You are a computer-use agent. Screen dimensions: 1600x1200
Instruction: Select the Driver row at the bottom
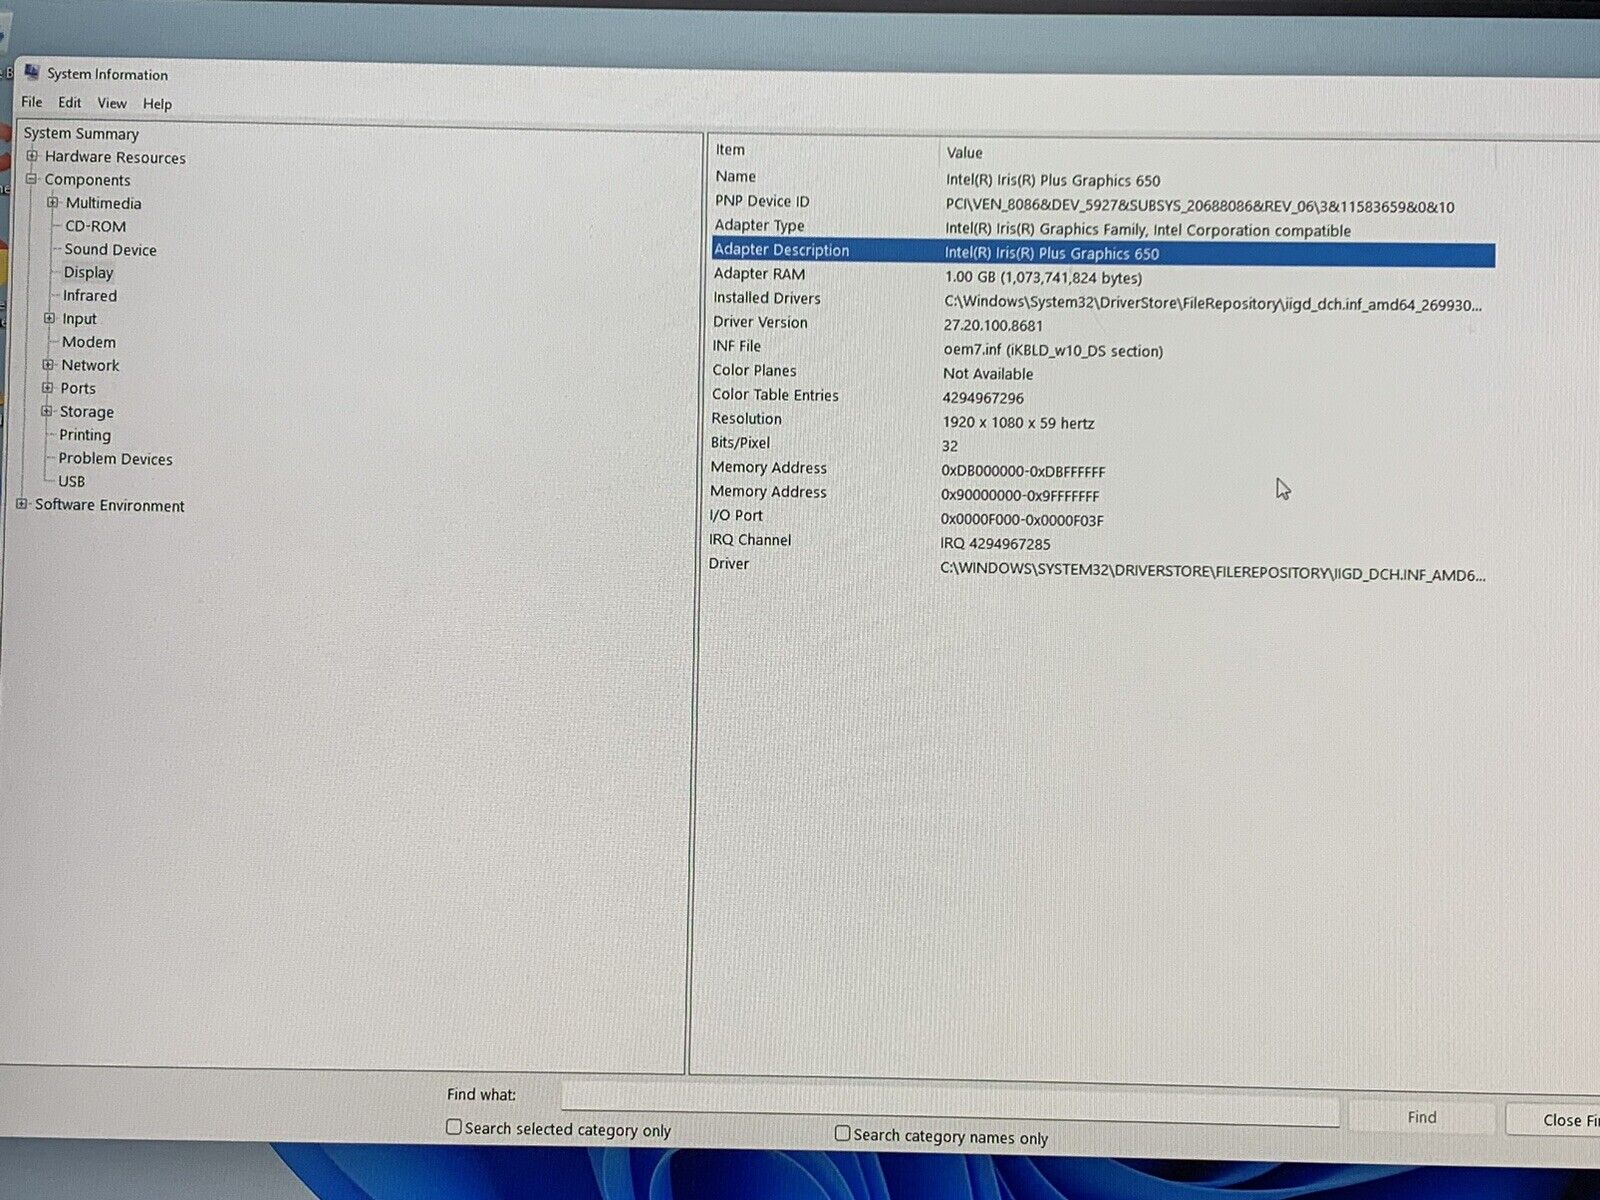click(1100, 568)
